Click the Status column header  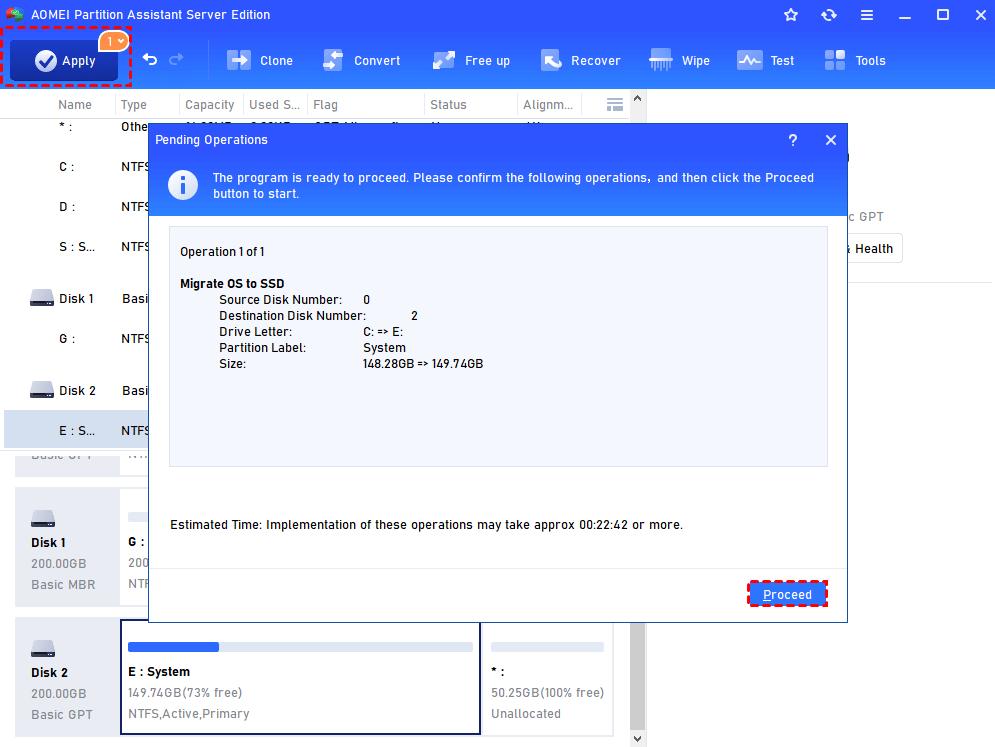pos(448,105)
